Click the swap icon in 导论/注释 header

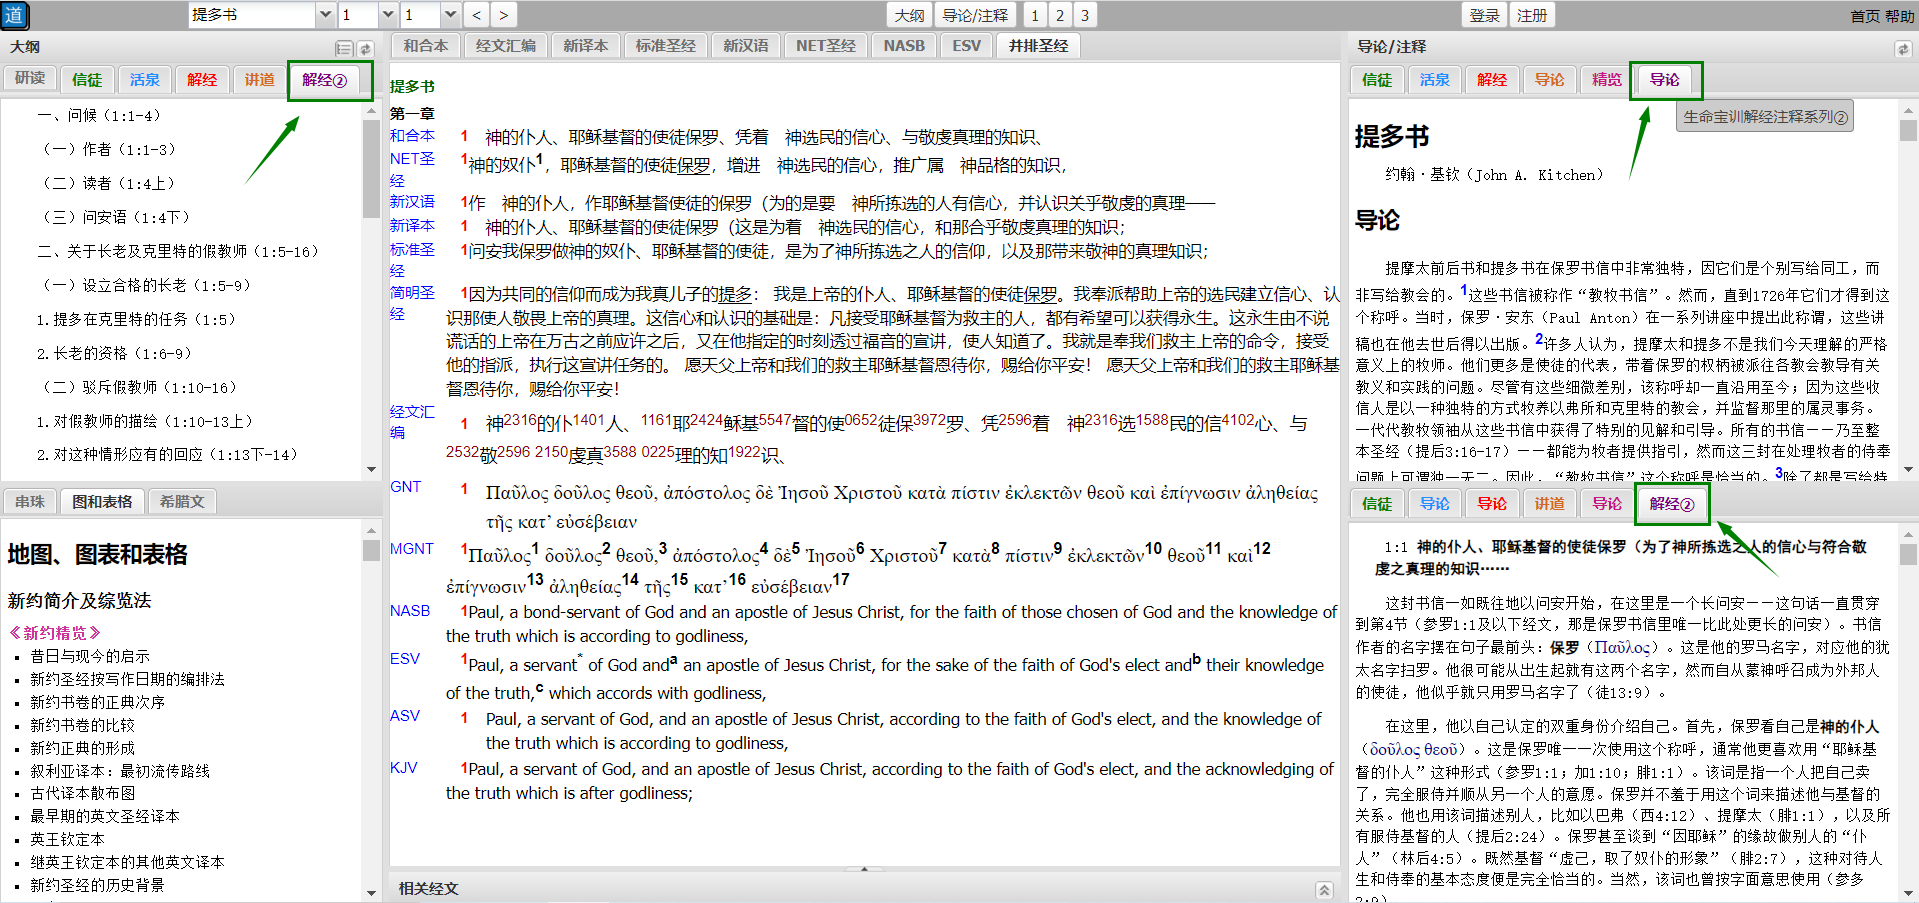[1902, 48]
